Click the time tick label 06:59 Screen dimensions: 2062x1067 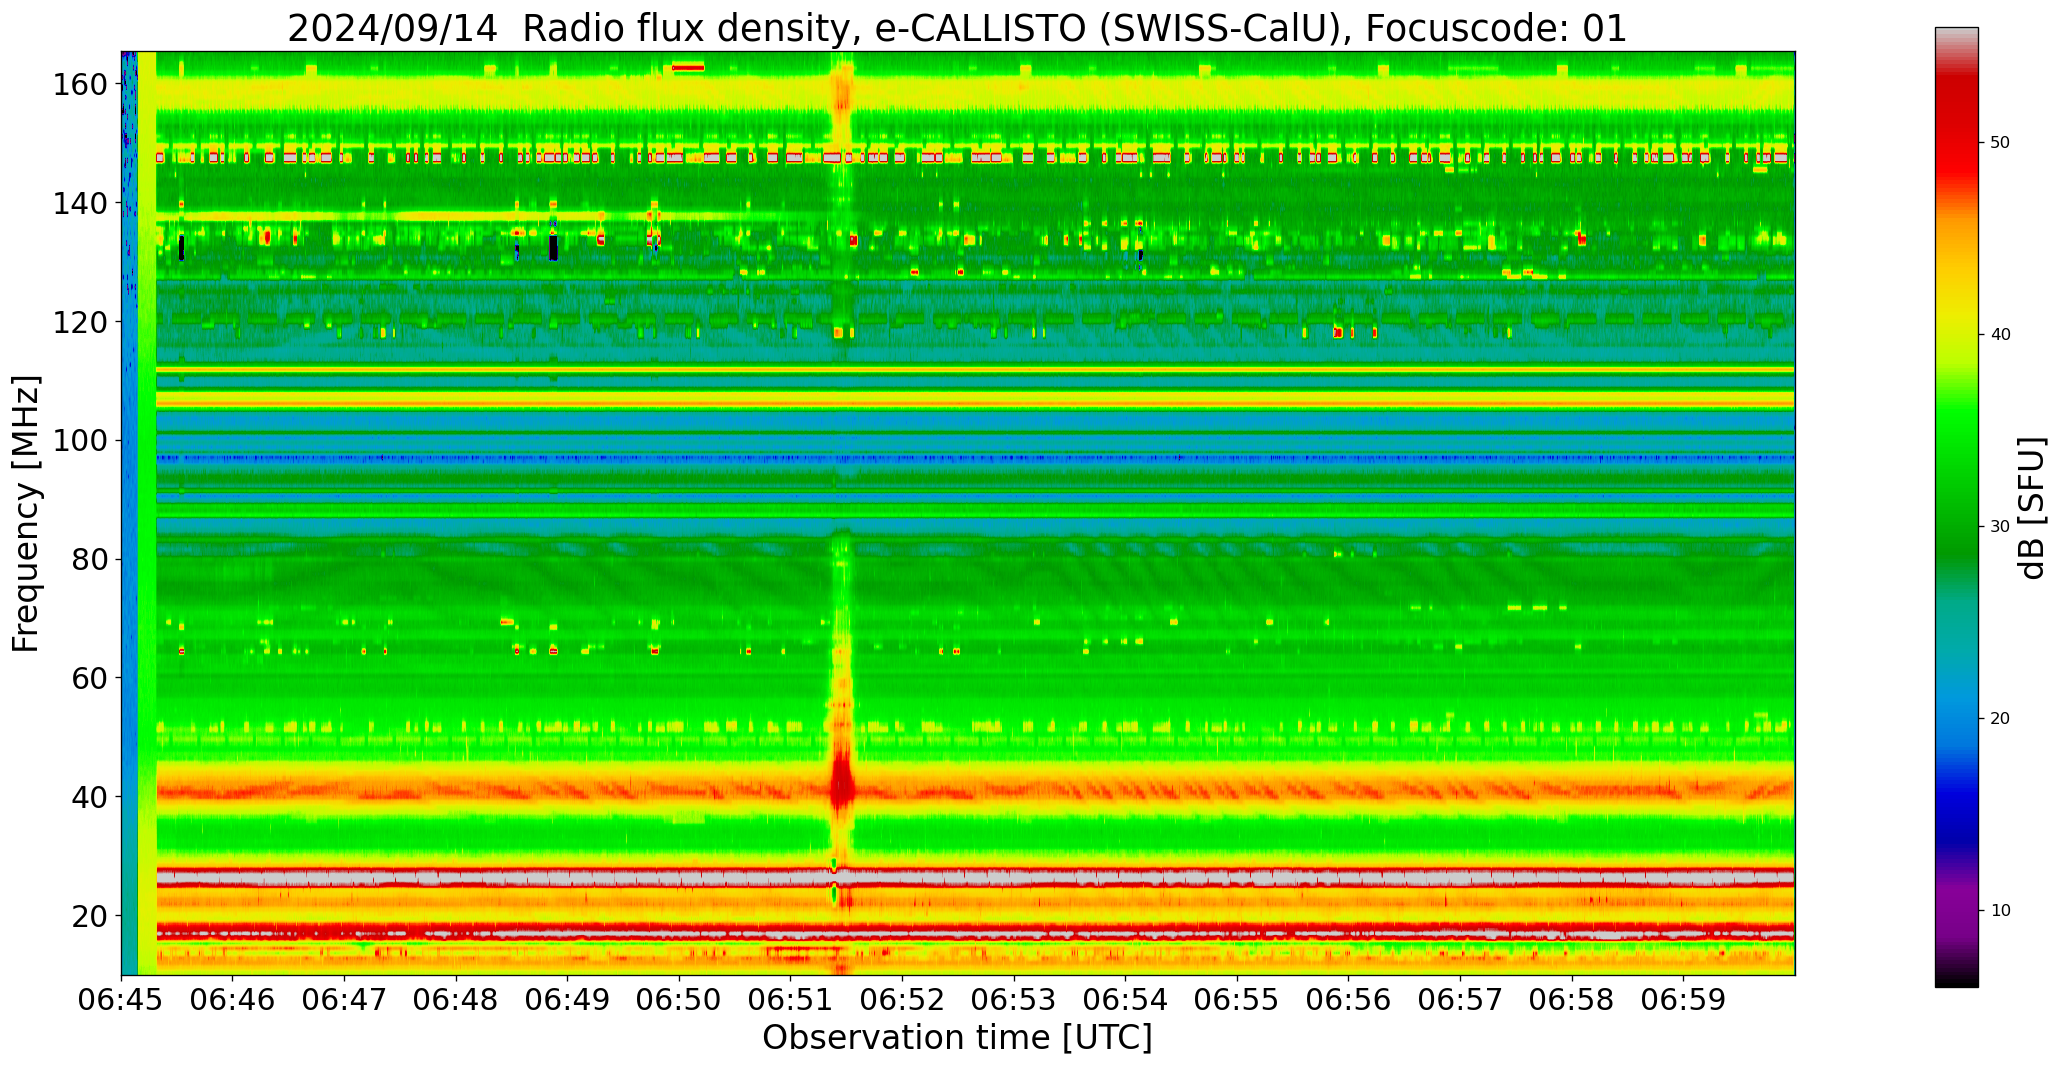tap(1683, 1000)
